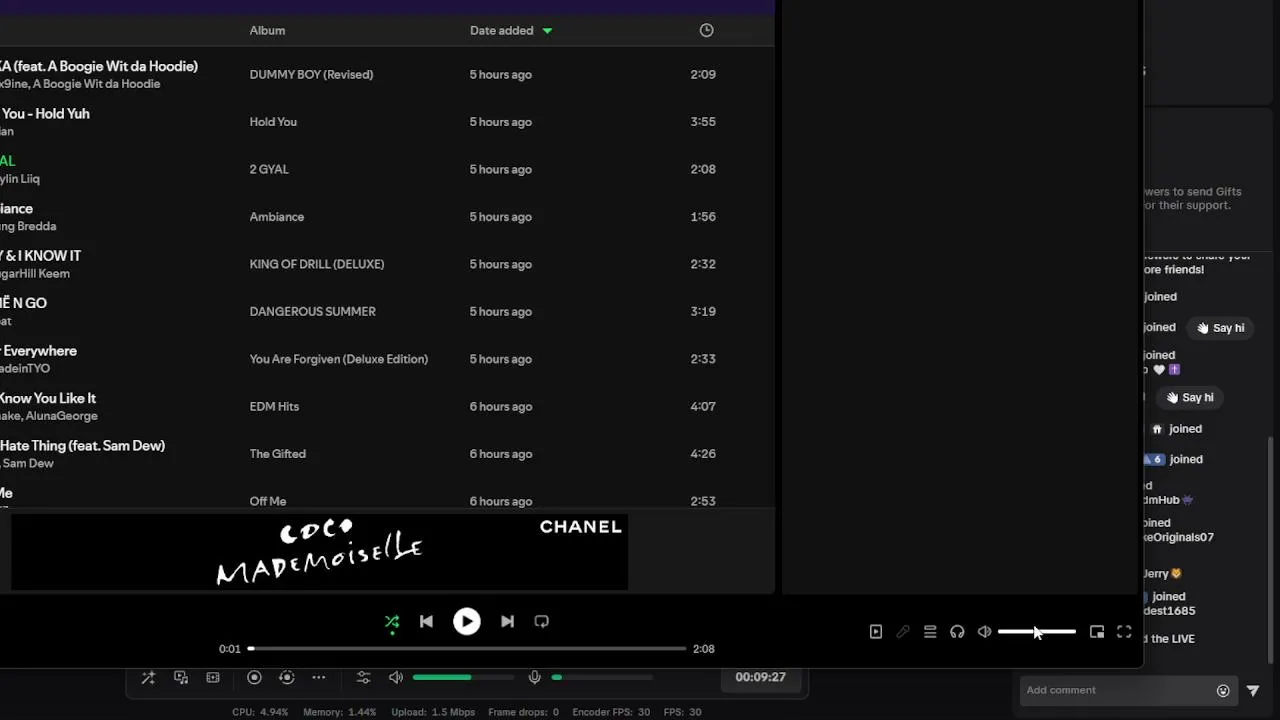
Task: Open the play queue
Action: pos(930,632)
